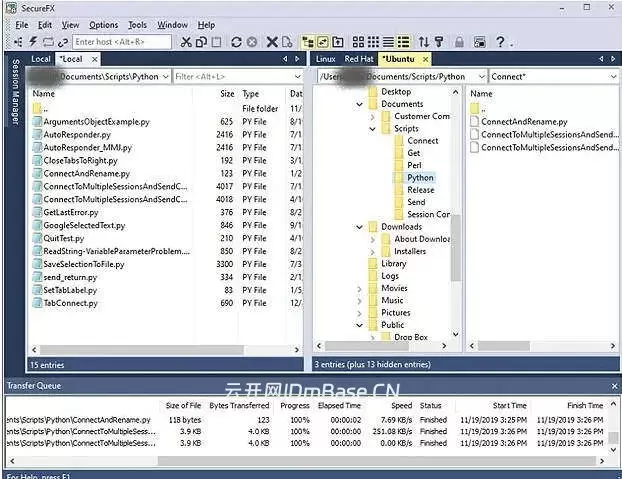This screenshot has width=622, height=479.
Task: Select the Python folder in tree
Action: point(420,178)
